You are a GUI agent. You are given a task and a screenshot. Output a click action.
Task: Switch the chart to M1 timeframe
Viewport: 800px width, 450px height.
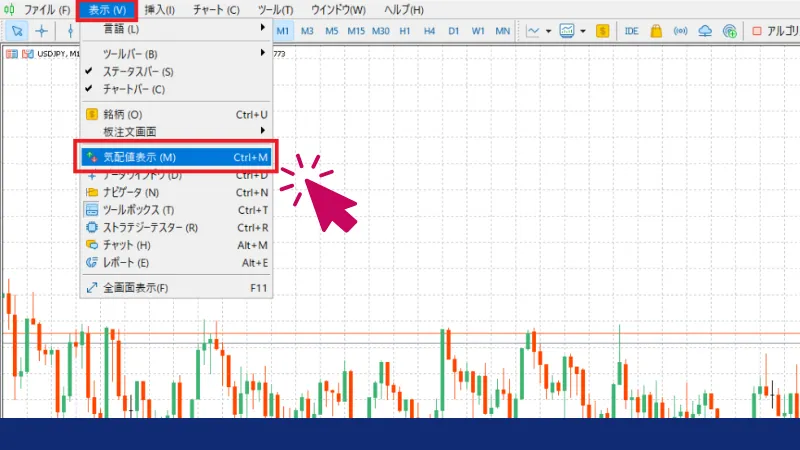[x=283, y=31]
